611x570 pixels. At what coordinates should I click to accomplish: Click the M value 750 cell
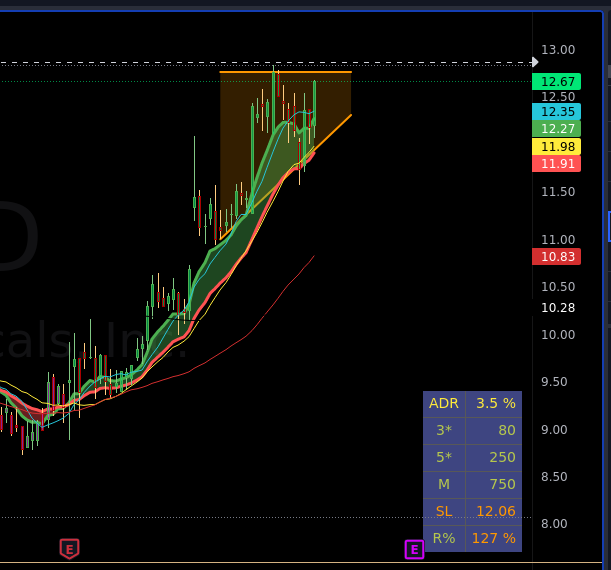click(x=494, y=485)
